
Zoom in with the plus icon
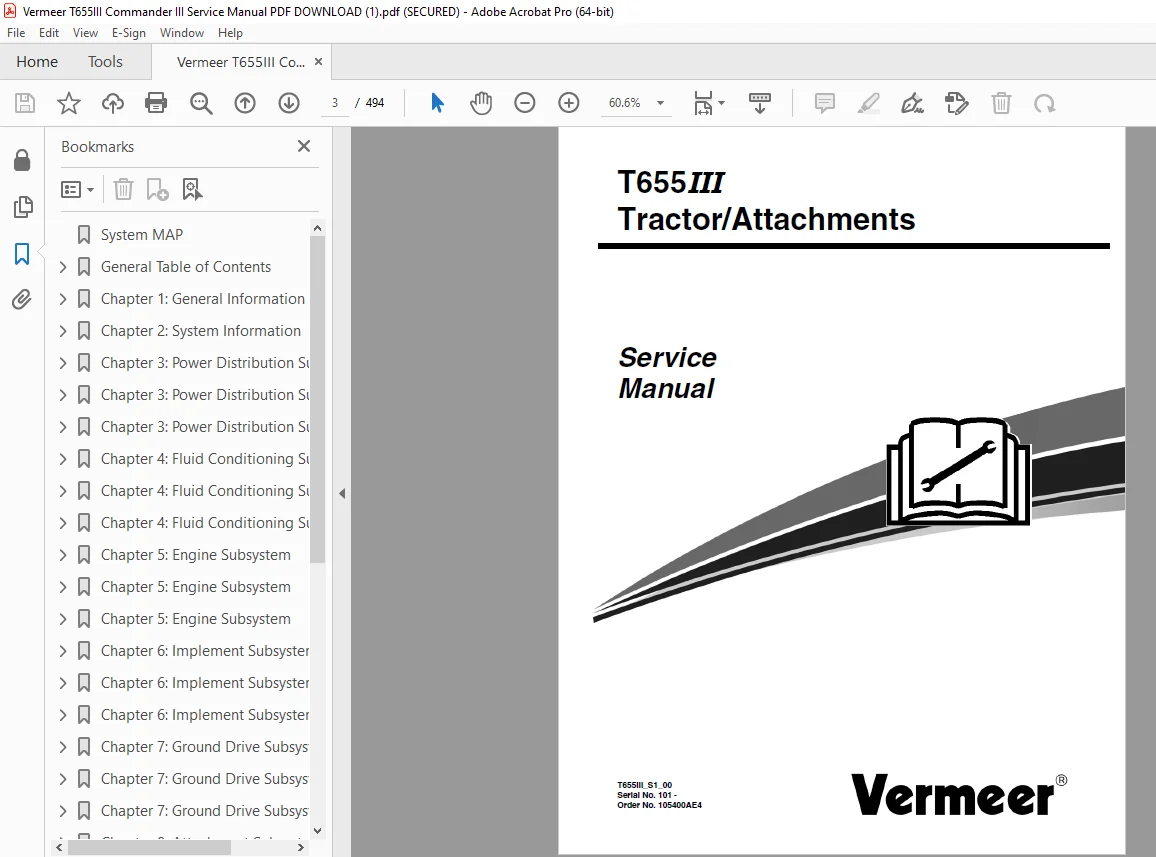click(x=568, y=103)
